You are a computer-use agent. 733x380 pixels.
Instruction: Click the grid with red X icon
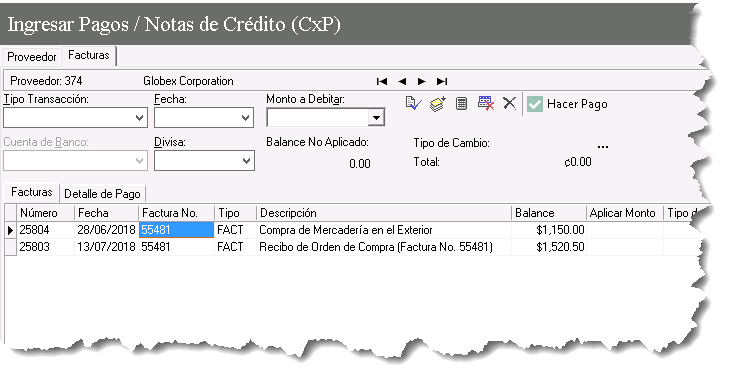point(486,103)
